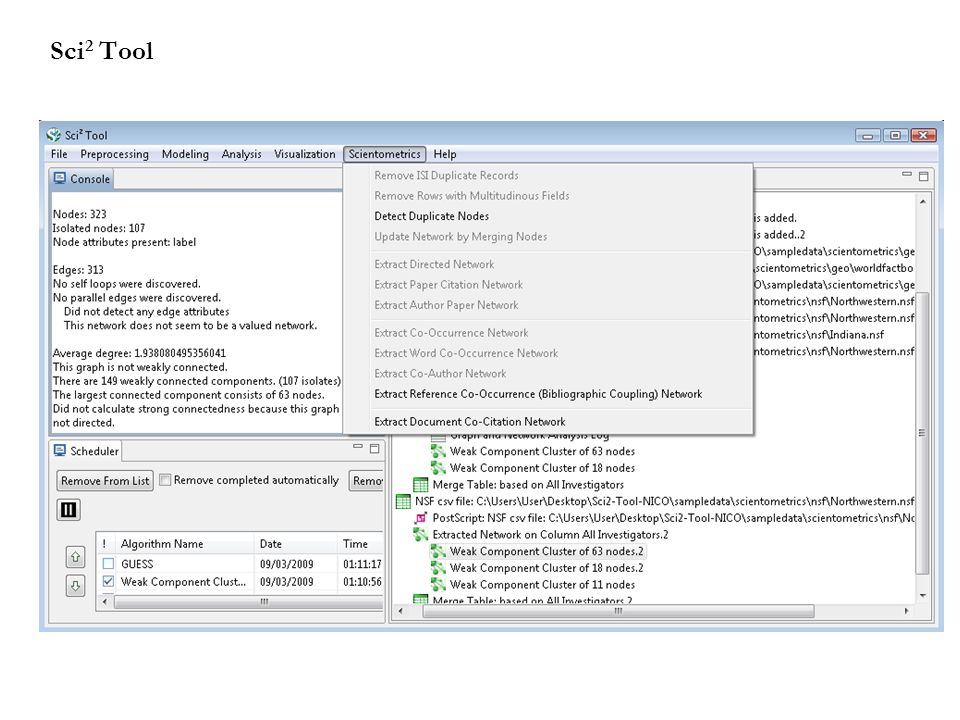Screen dimensions: 960x720
Task: Click network icon of Weak Component Cluster of 63 nodes
Action: pos(438,451)
